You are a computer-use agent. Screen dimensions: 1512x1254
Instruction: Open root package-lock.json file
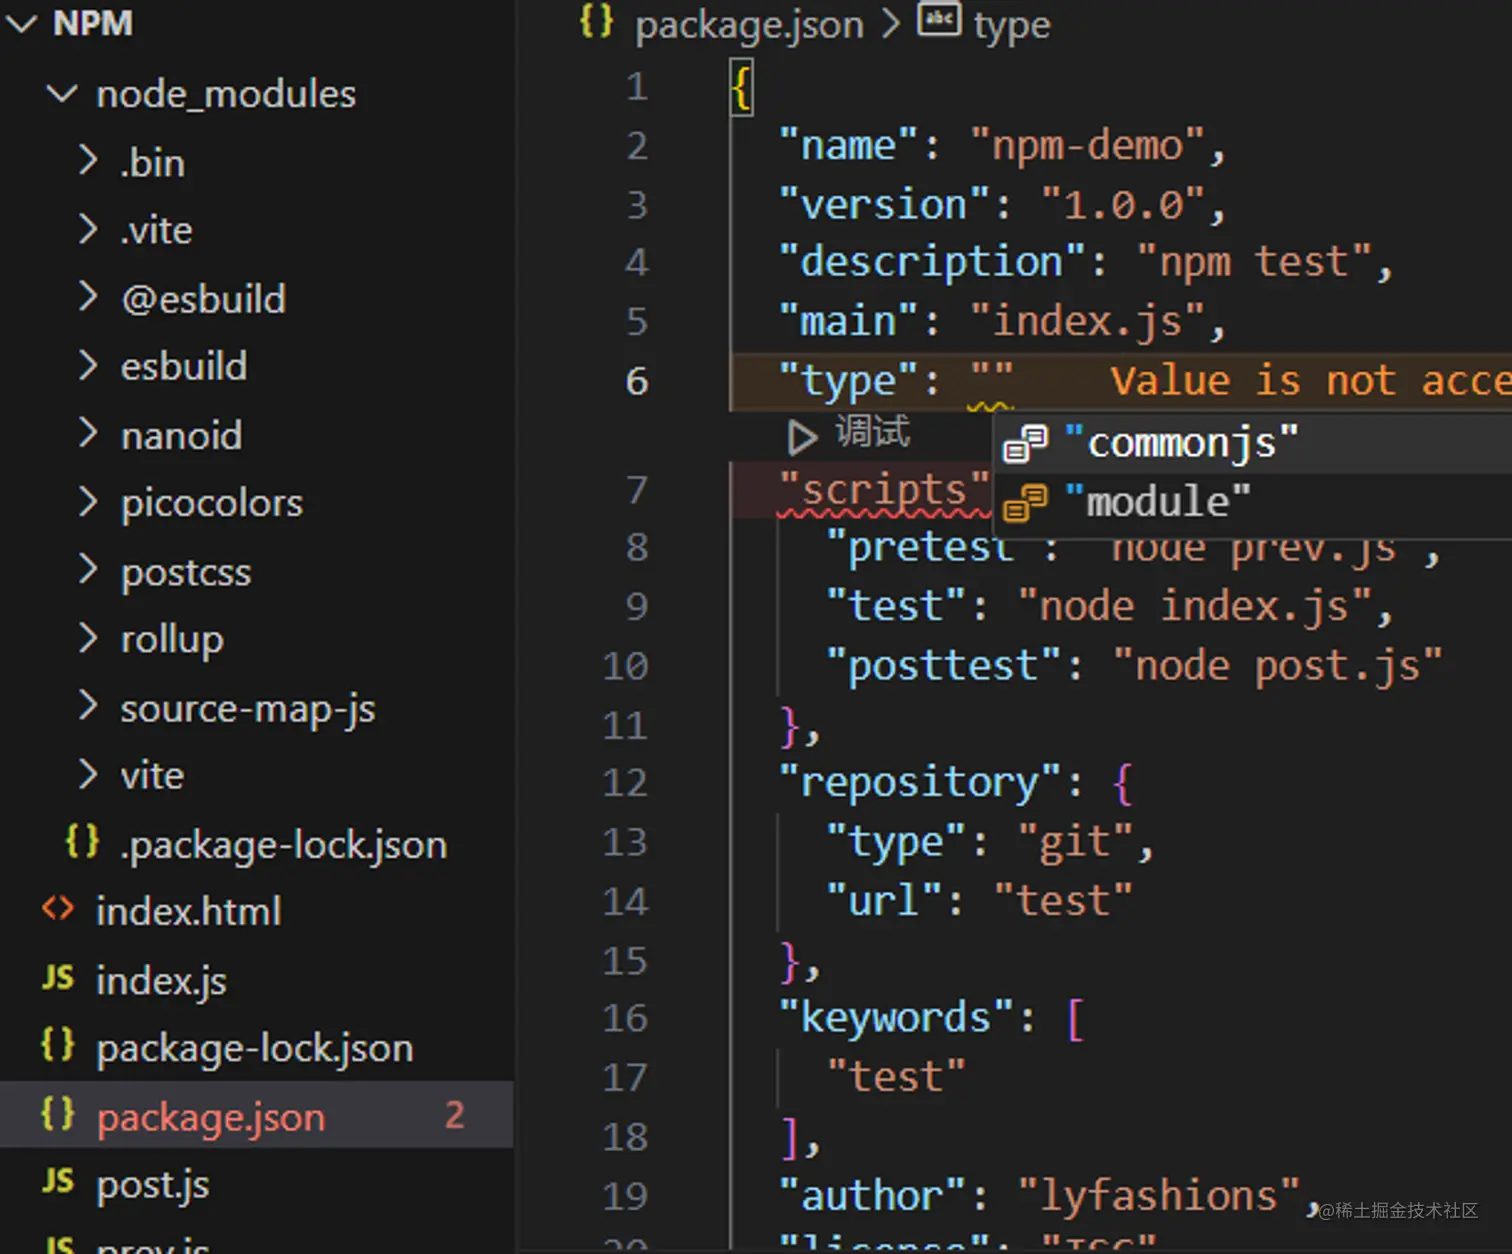click(255, 1049)
